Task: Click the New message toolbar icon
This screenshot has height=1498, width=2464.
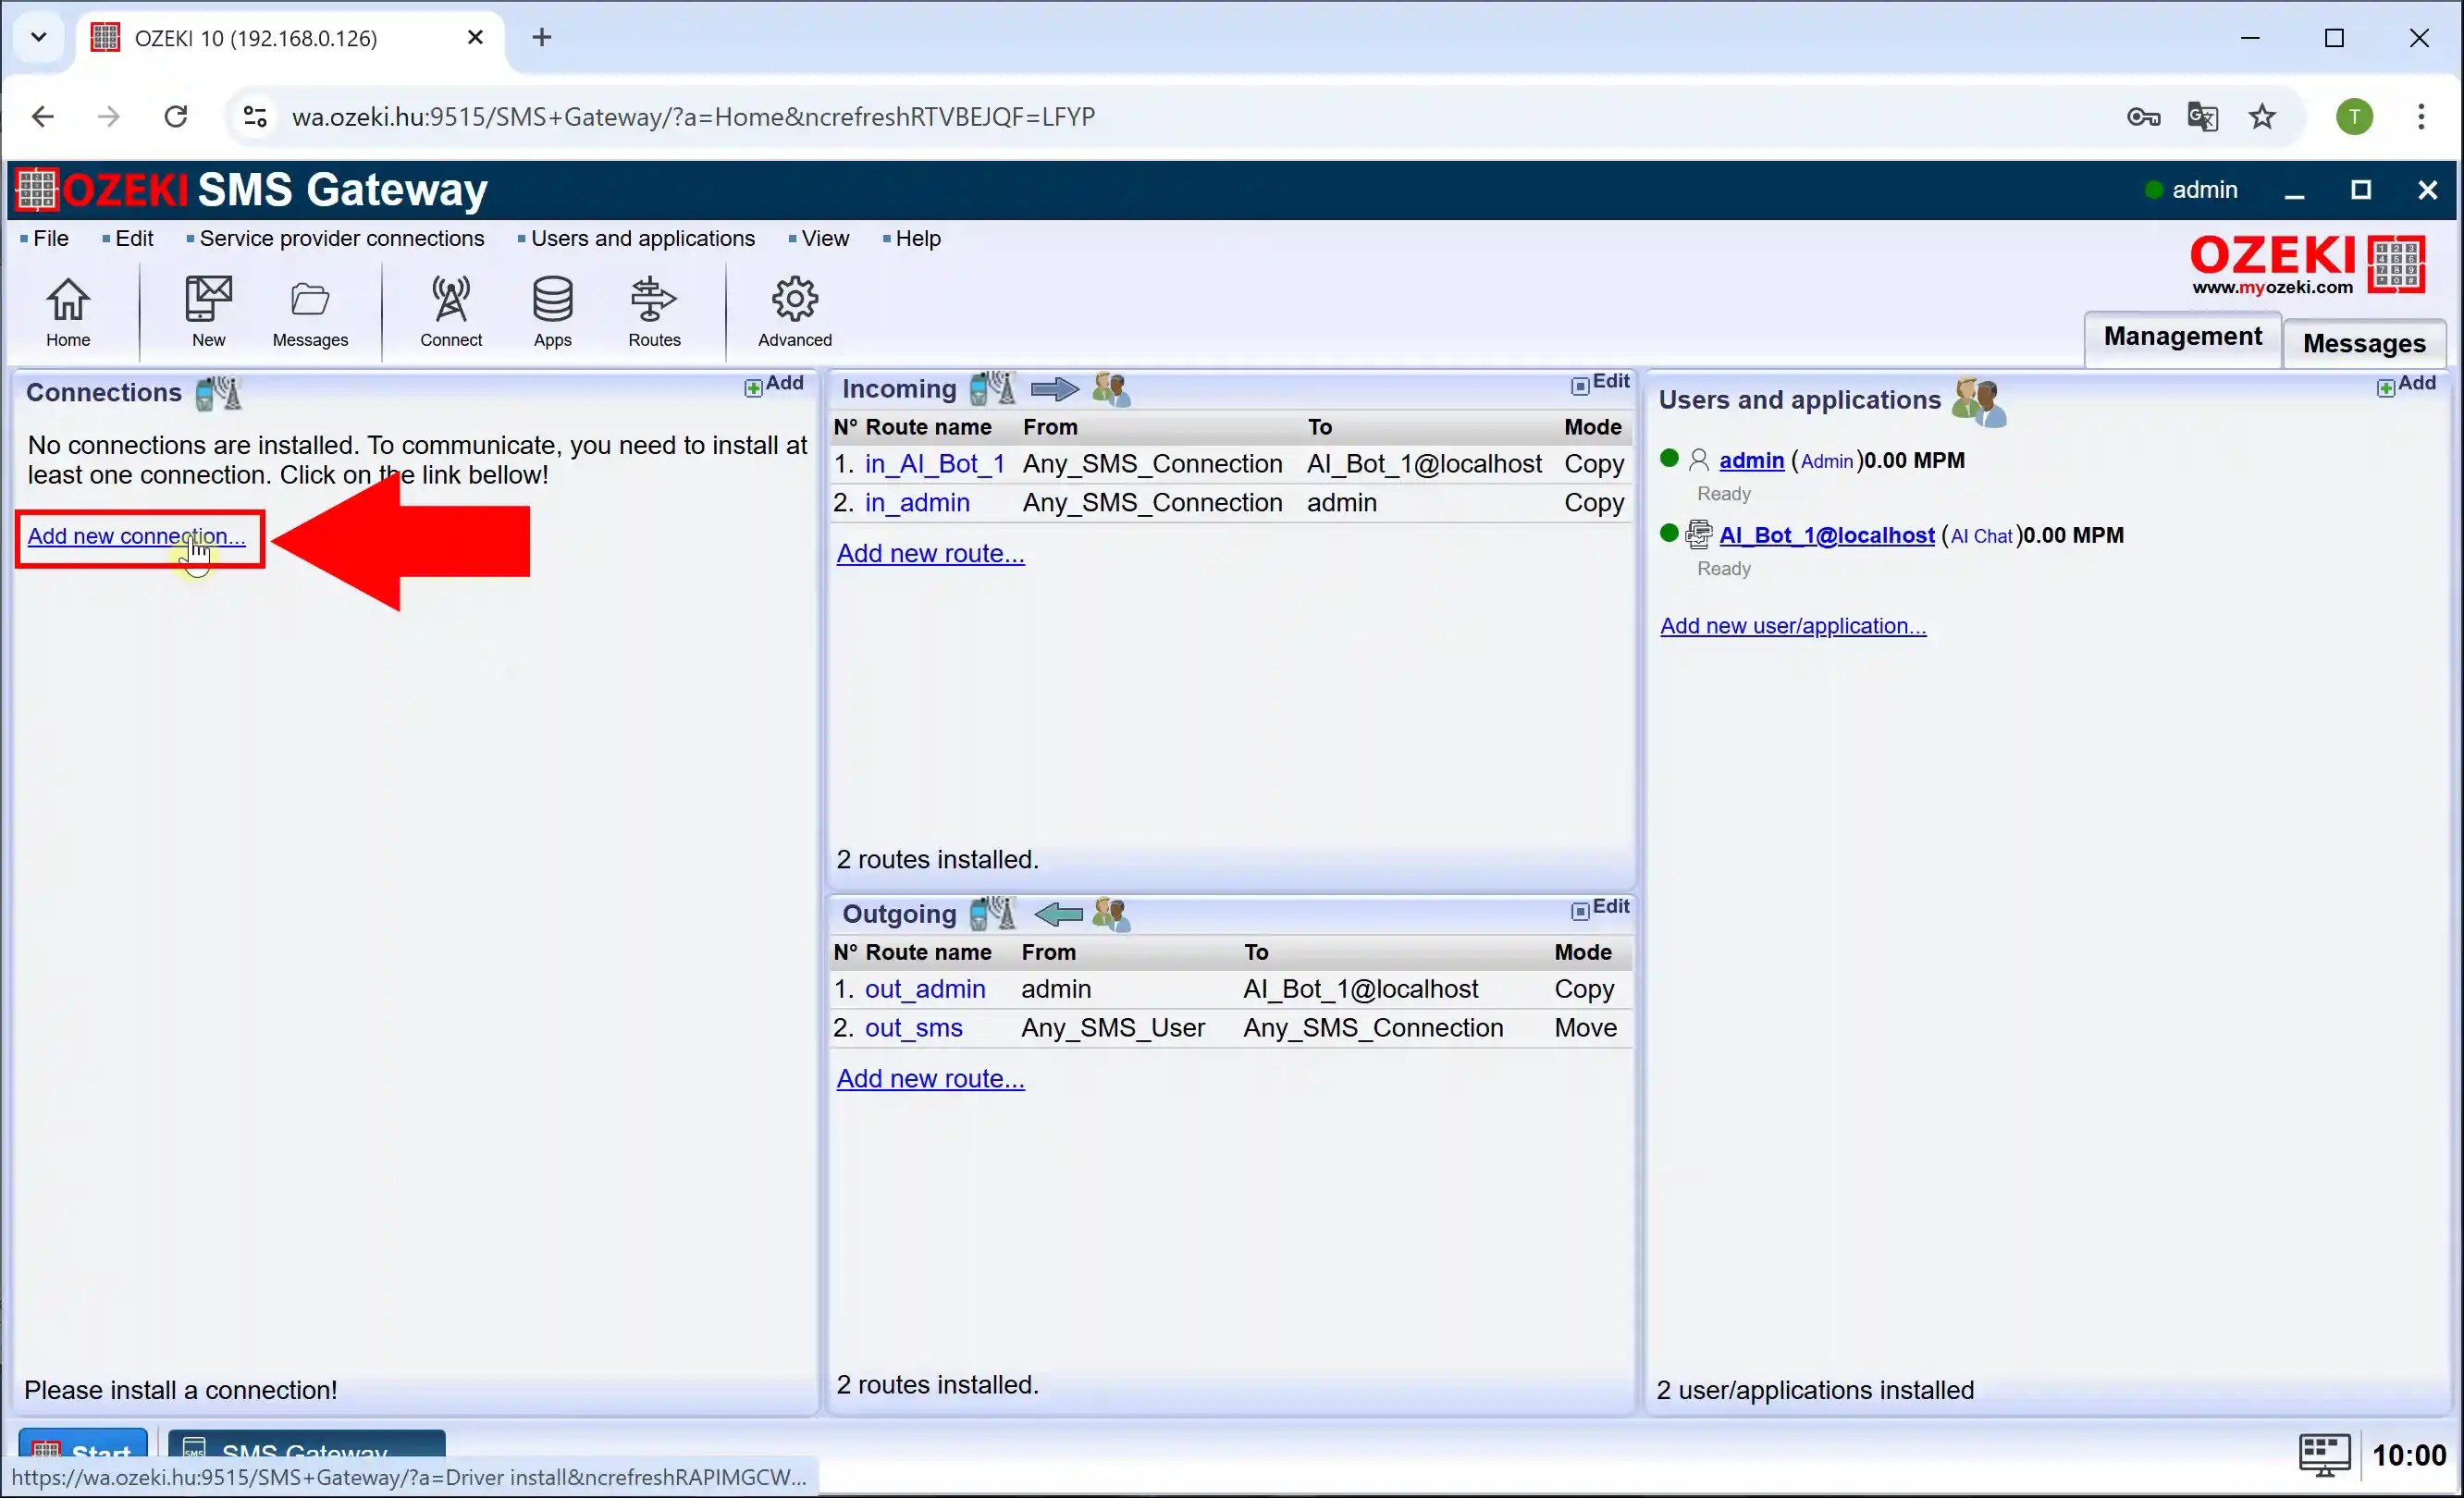Action: (x=208, y=311)
